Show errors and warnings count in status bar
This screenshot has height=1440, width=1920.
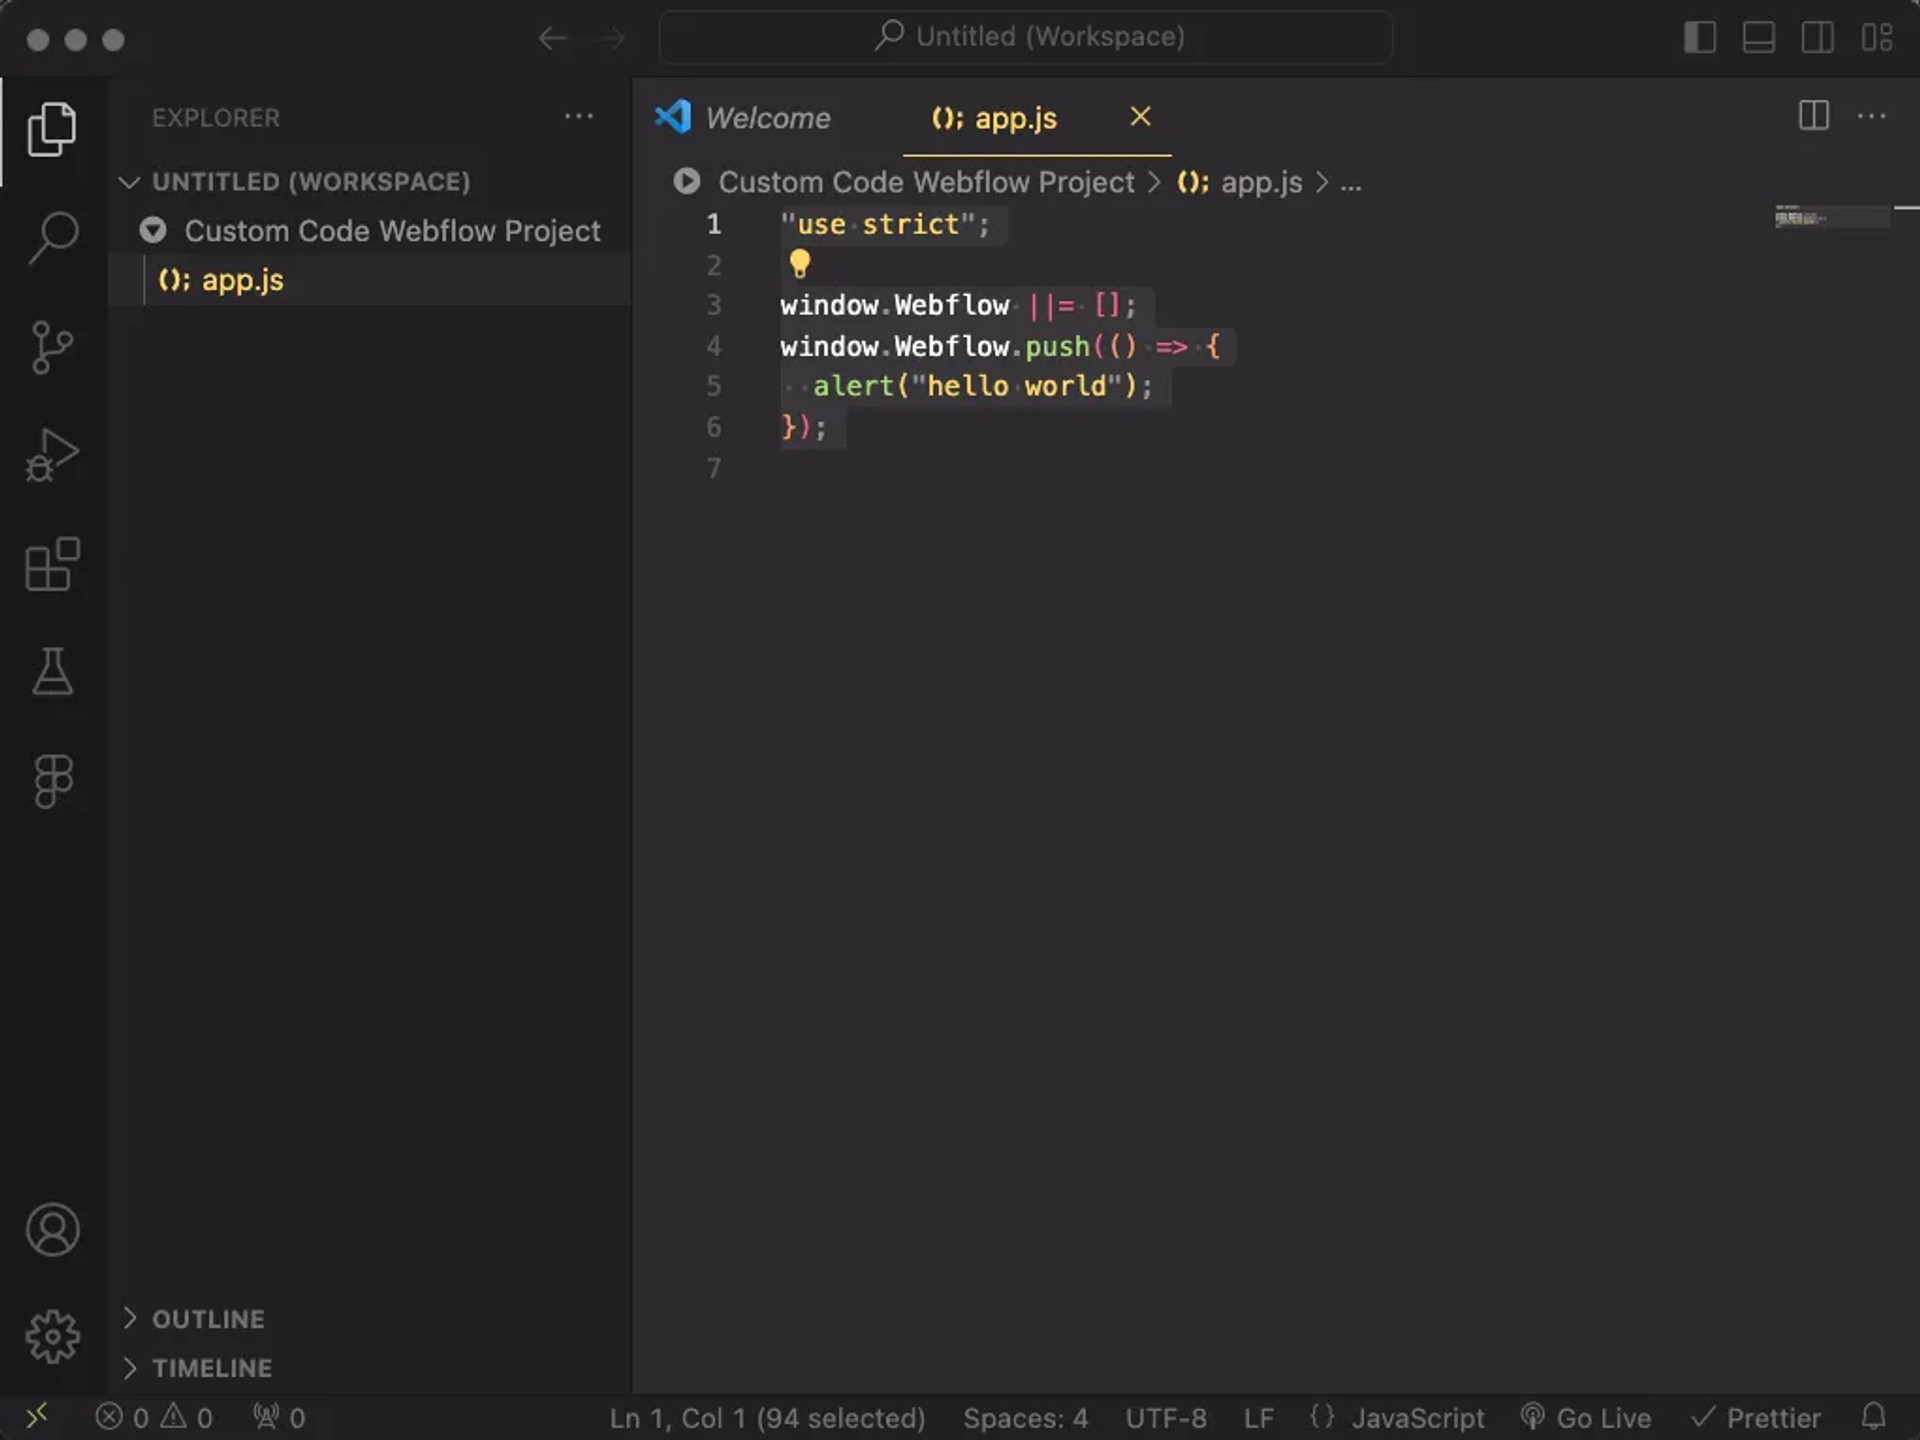click(154, 1417)
